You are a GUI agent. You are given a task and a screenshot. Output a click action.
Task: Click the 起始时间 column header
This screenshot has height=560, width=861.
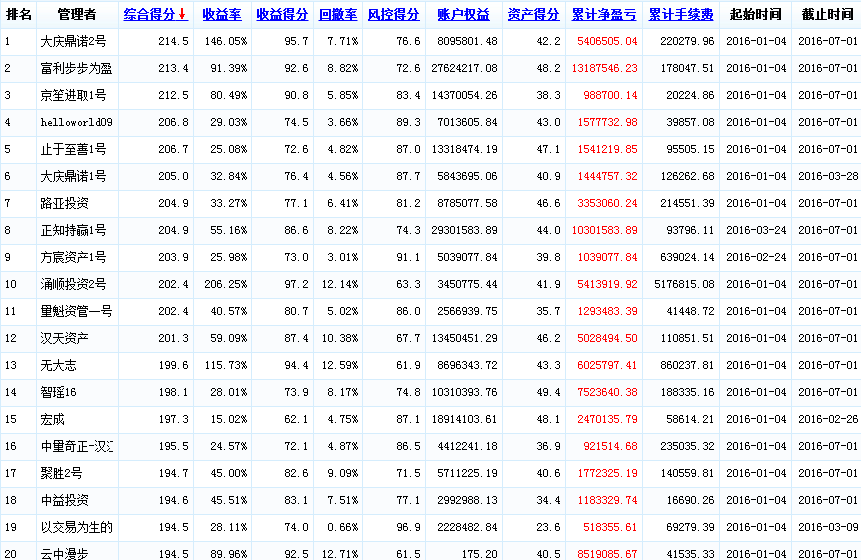pos(756,15)
